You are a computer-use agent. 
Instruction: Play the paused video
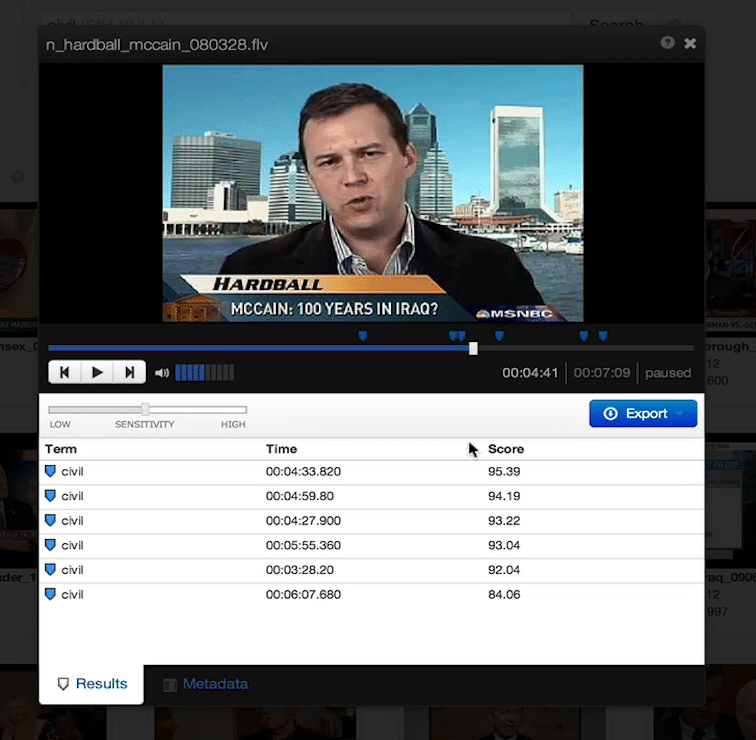[97, 372]
